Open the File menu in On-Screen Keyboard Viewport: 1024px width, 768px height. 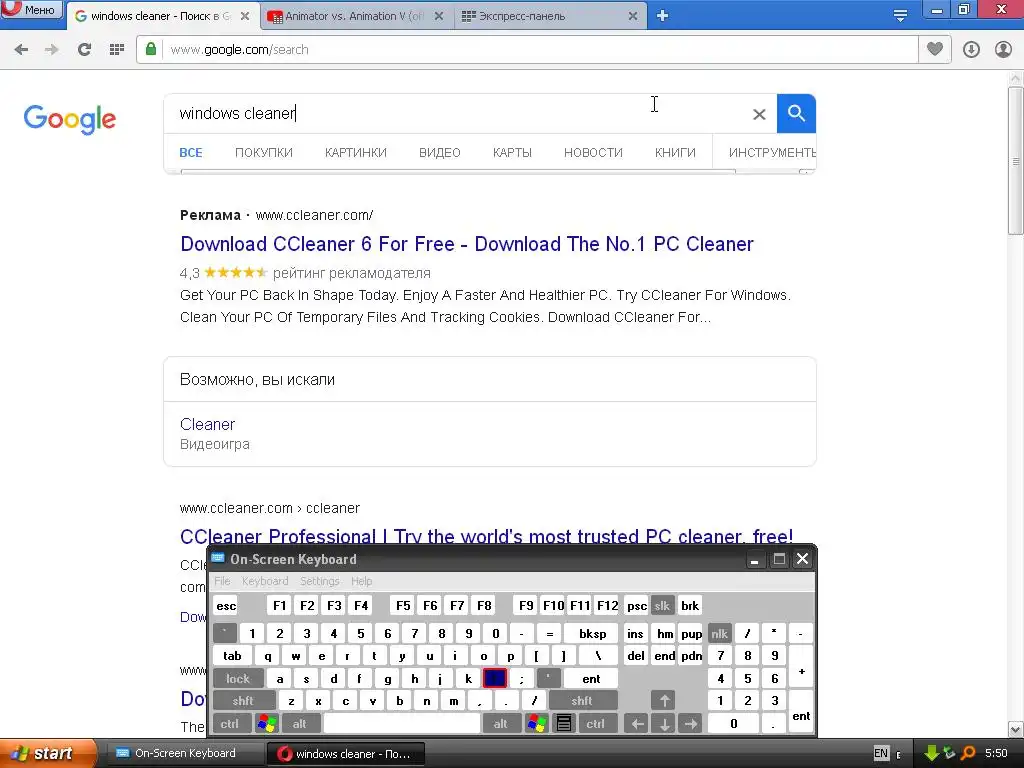point(222,581)
